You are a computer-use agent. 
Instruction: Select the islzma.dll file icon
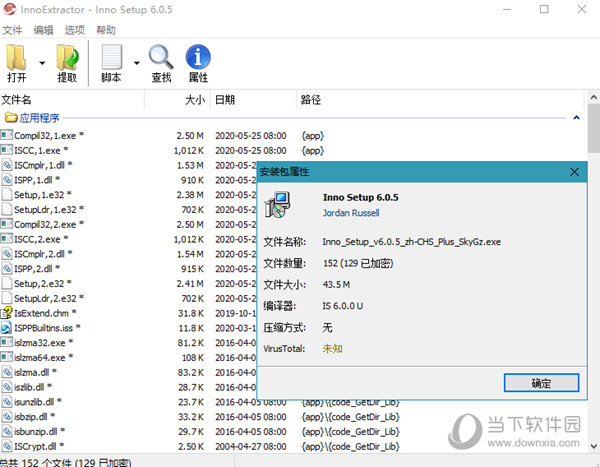pos(7,372)
